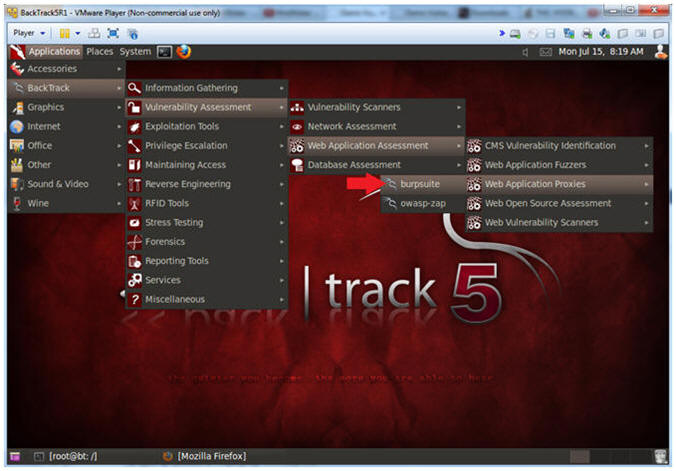The width and height of the screenshot is (676, 471).
Task: Open the Applications menu
Action: [x=54, y=52]
